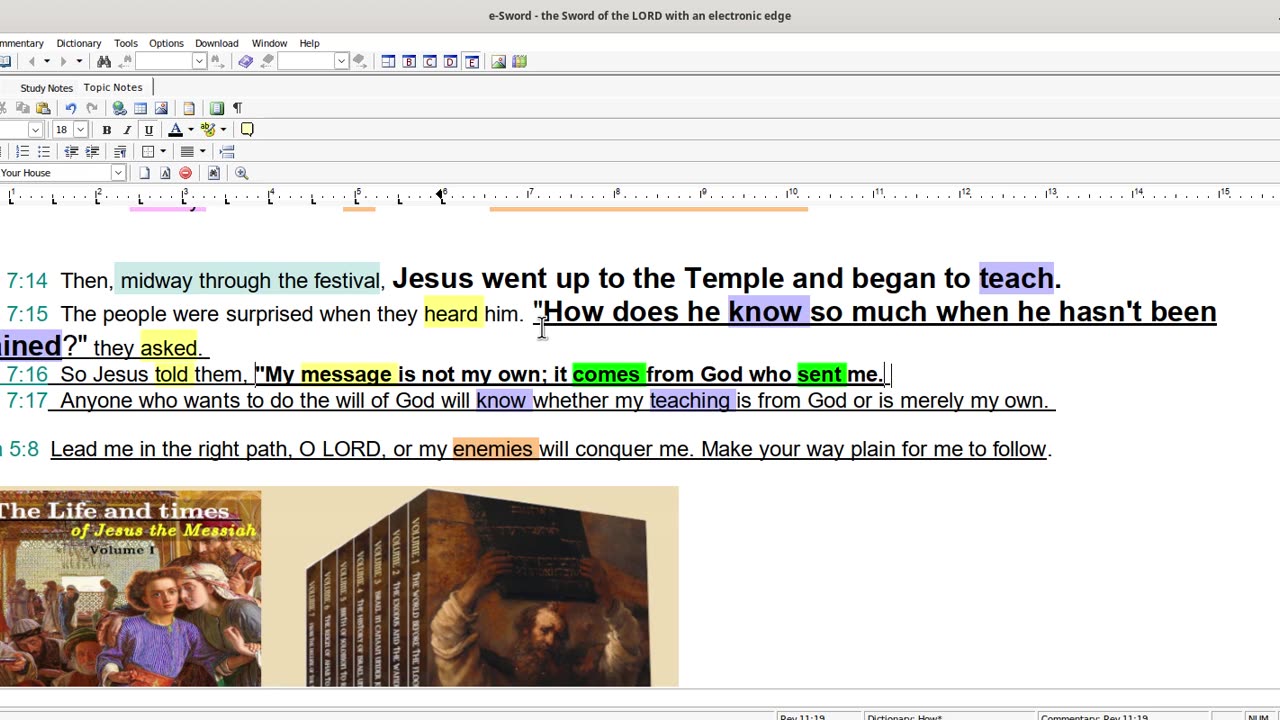This screenshot has width=1280, height=720.
Task: Click the green book icon in editor toolbar
Action: (x=217, y=108)
